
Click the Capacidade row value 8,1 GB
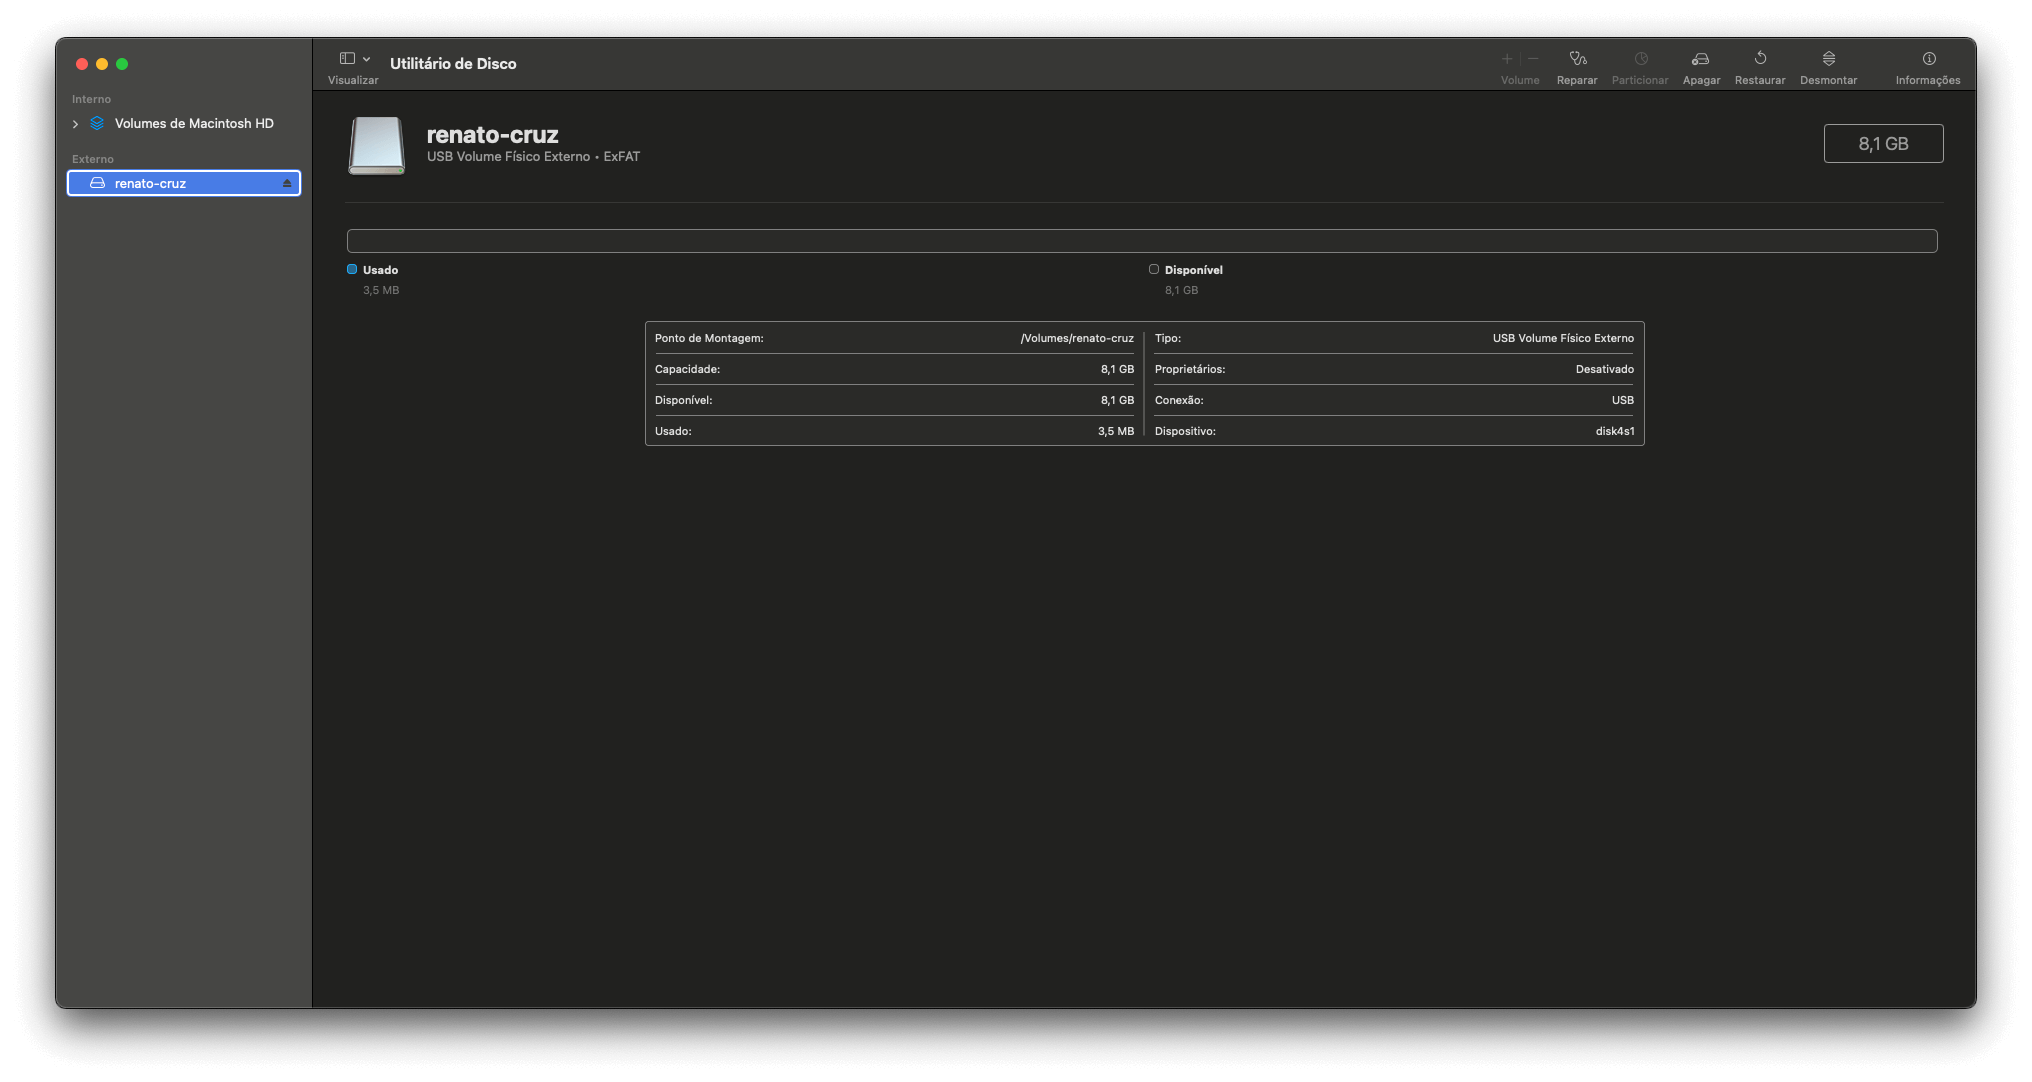(1117, 369)
